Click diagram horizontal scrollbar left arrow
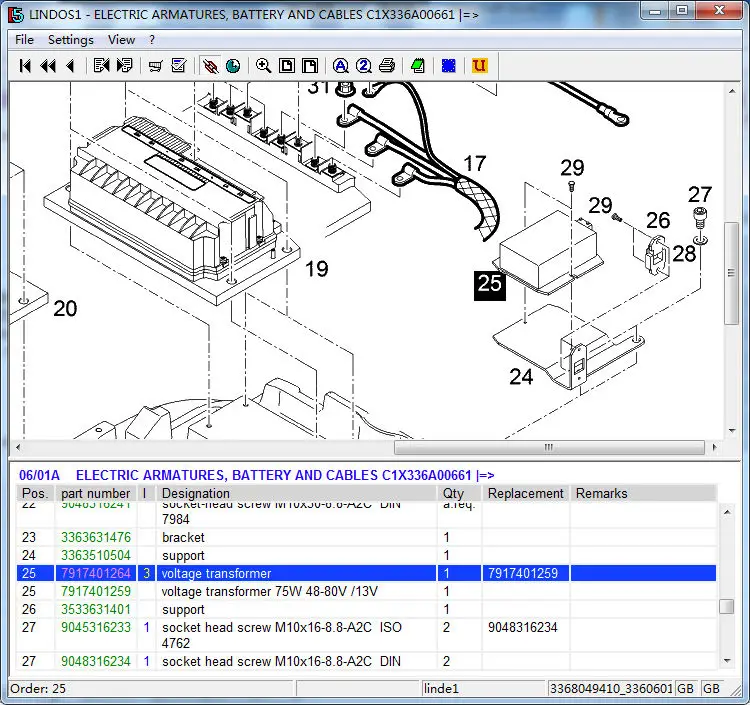Viewport: 750px width, 705px height. [18, 448]
